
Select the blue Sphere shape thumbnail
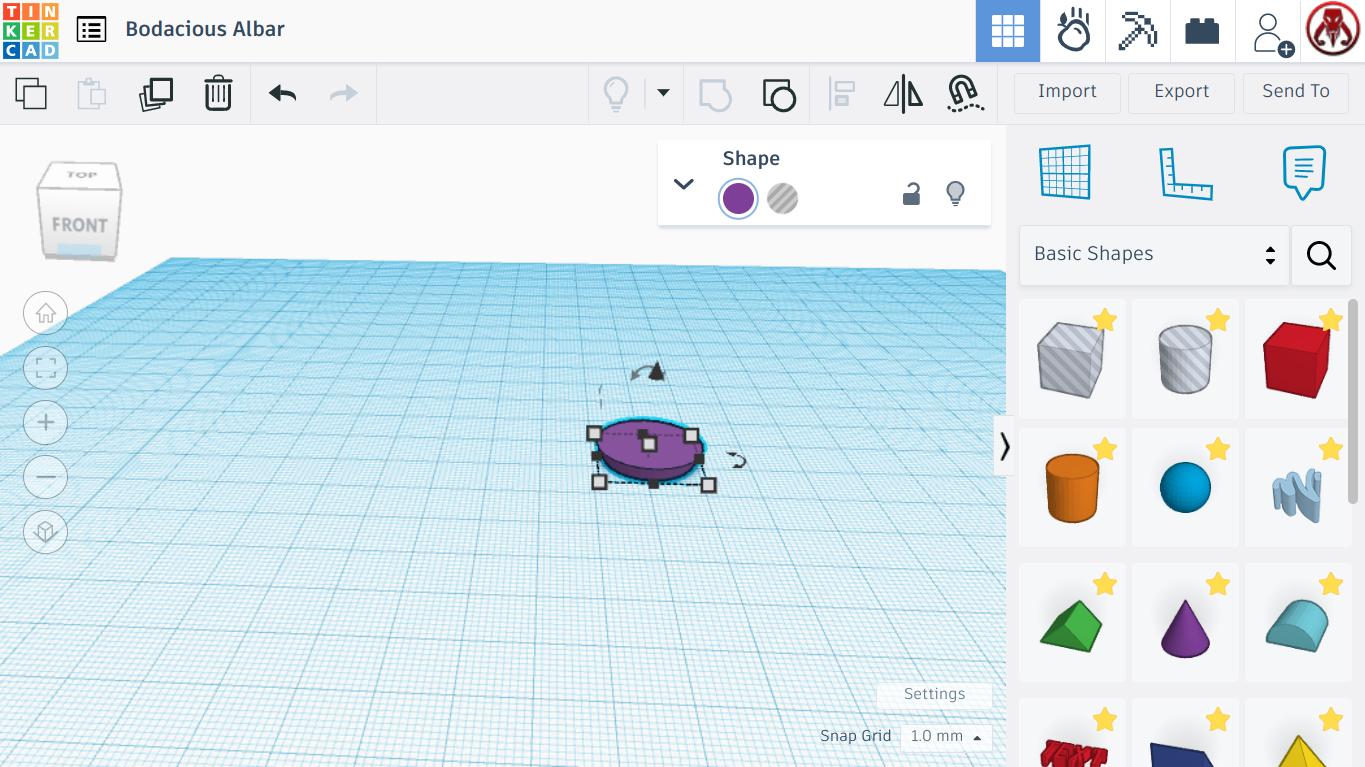pyautogui.click(x=1185, y=487)
